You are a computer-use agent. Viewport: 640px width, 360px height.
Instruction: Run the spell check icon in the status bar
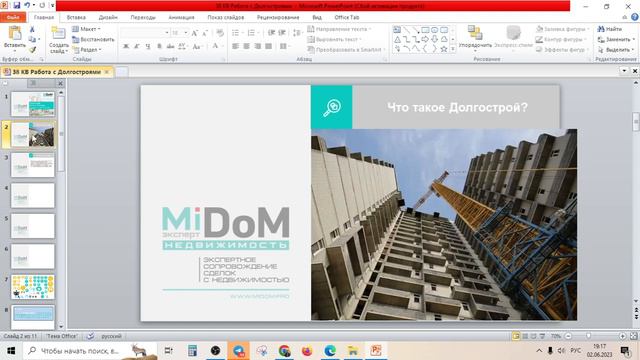pos(90,336)
